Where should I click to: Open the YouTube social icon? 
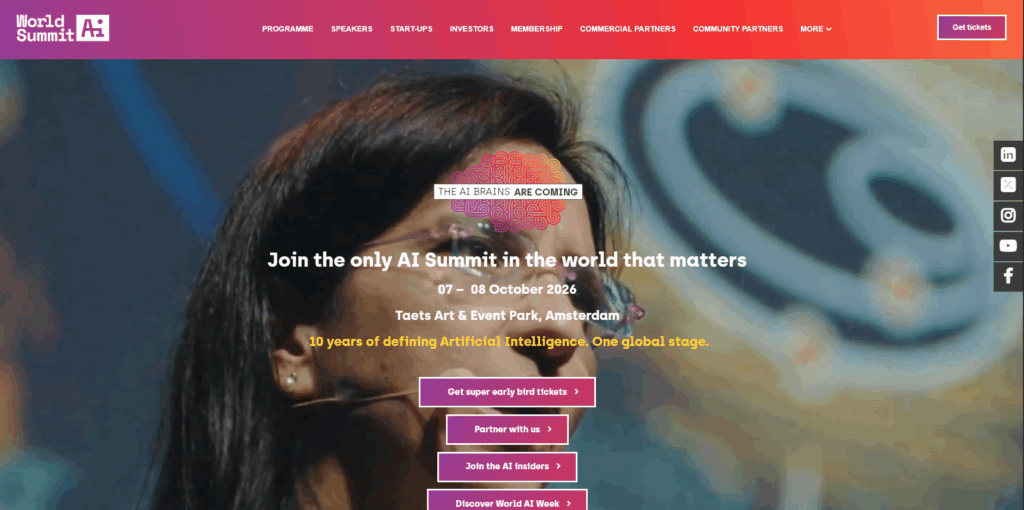click(x=1008, y=246)
